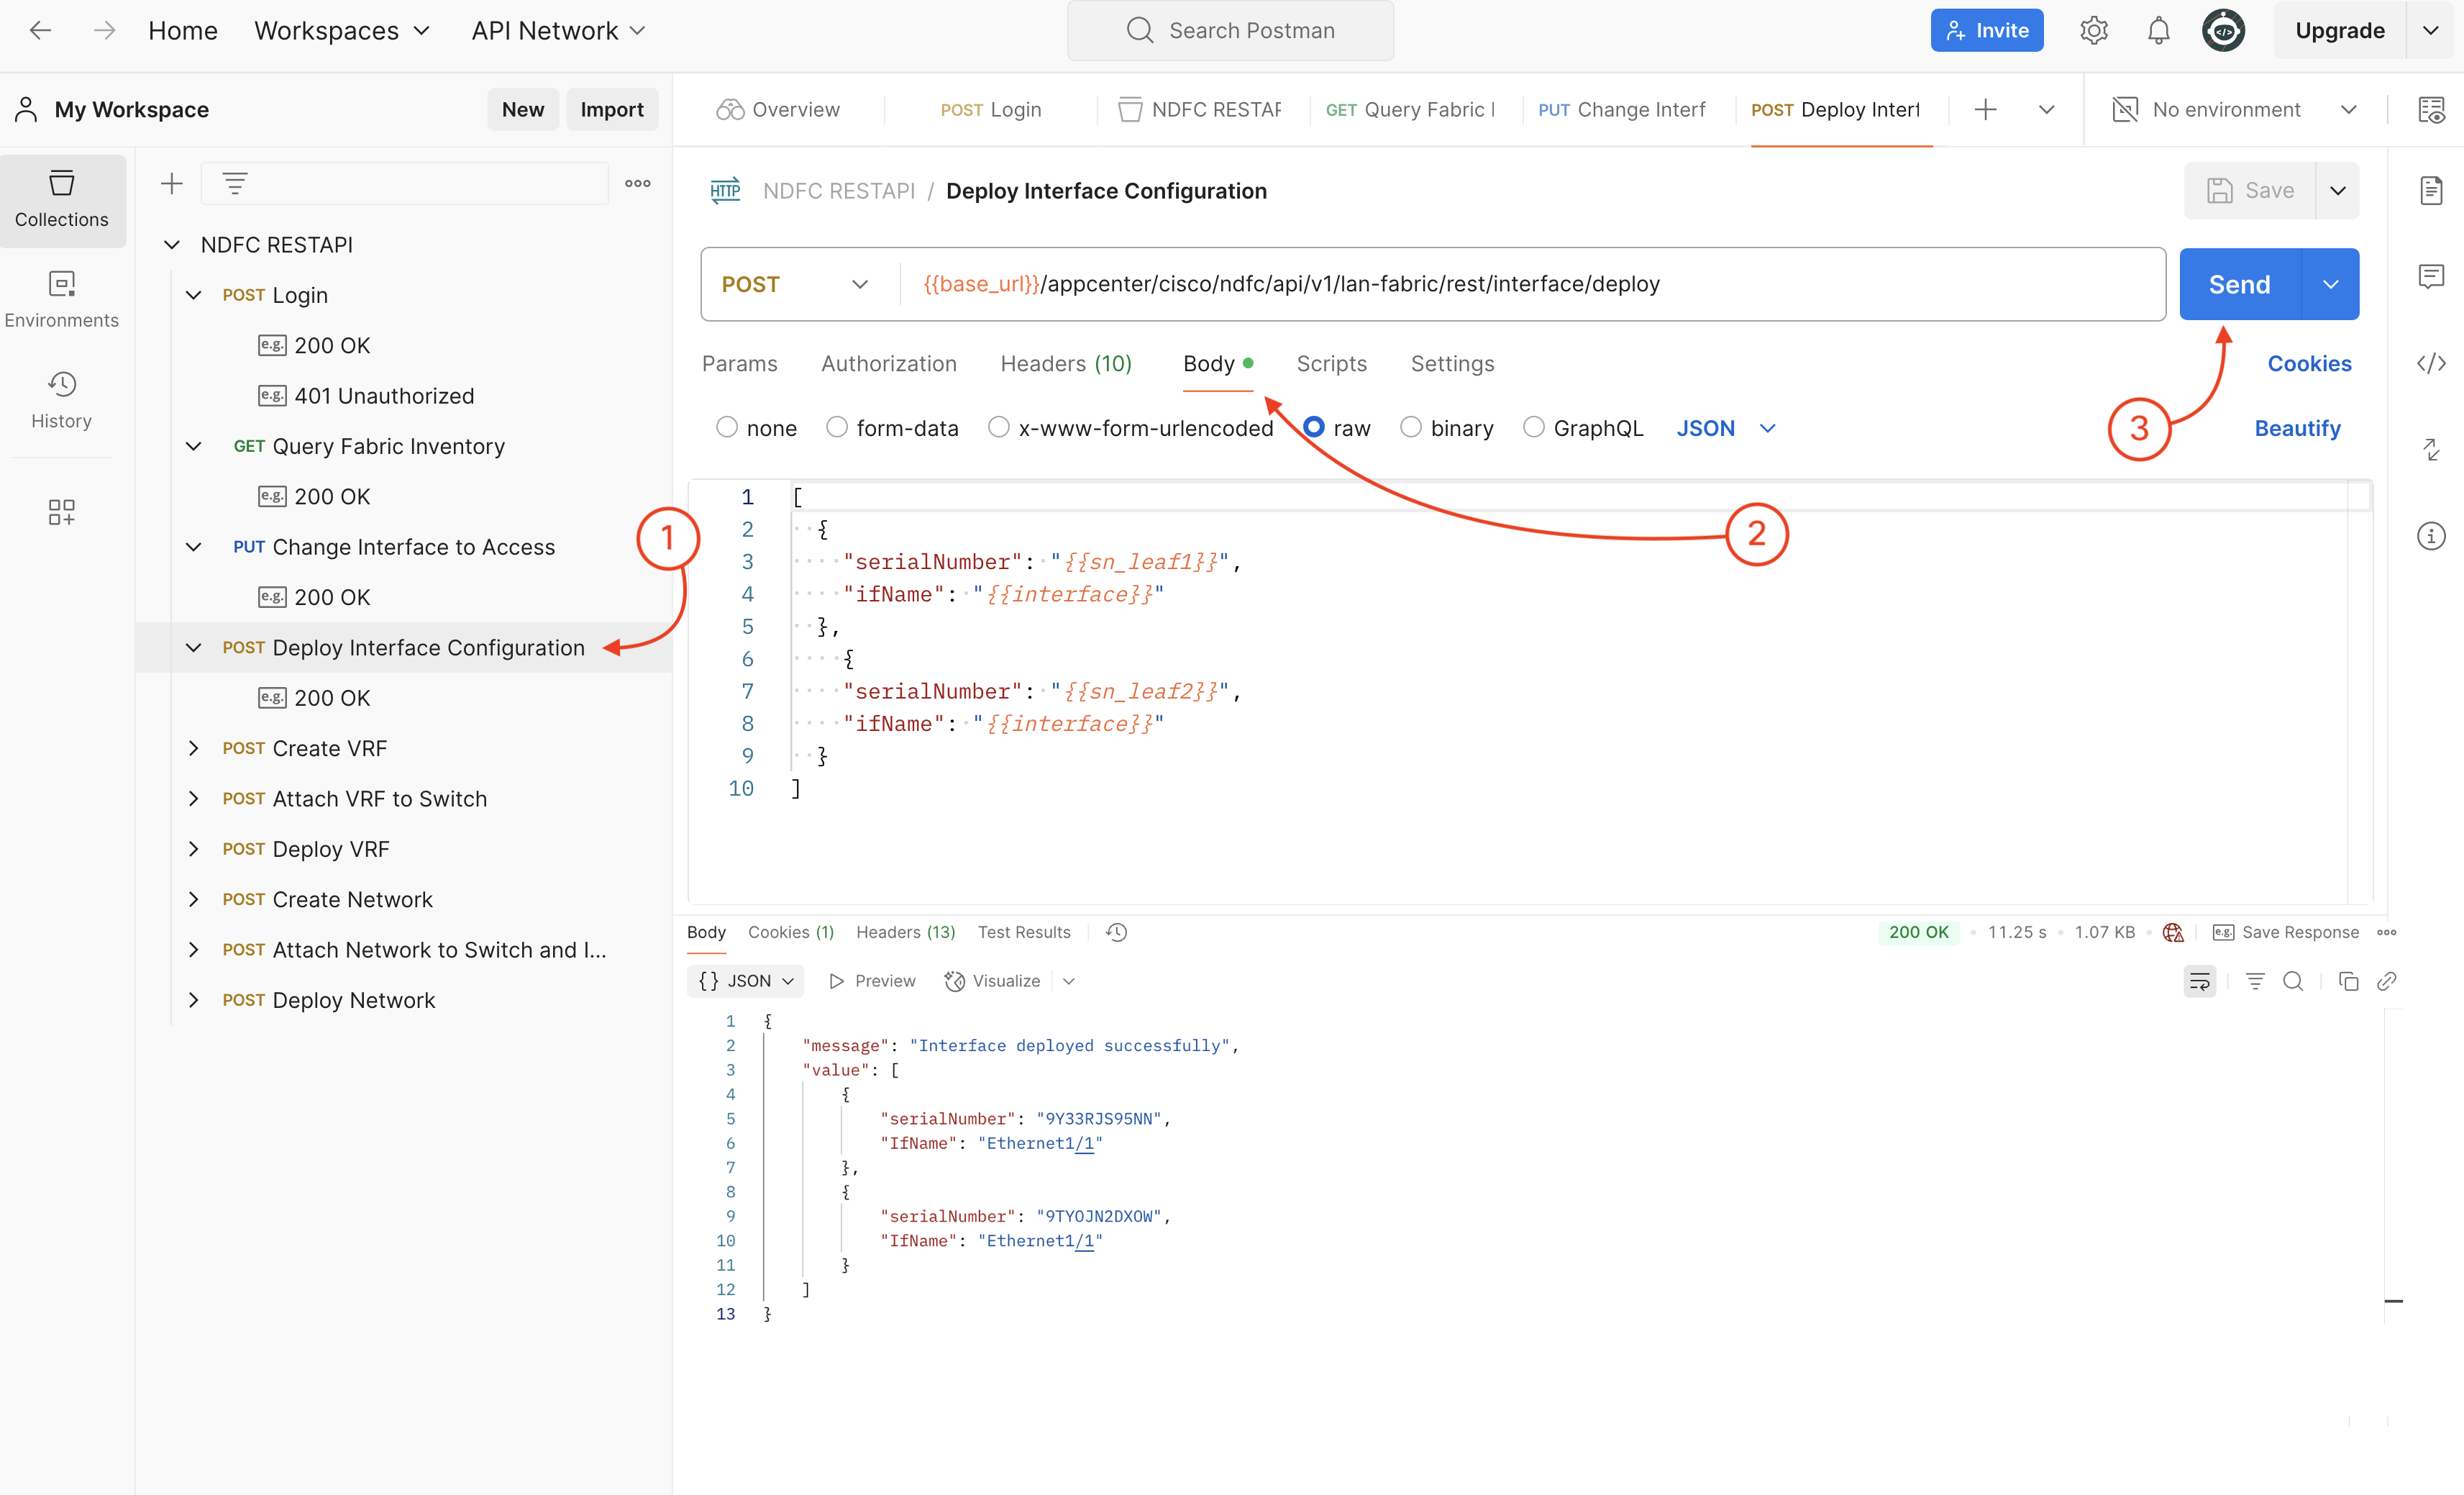Image resolution: width=2464 pixels, height=1495 pixels.
Task: Open the Workspaces dropdown menu
Action: click(x=341, y=31)
